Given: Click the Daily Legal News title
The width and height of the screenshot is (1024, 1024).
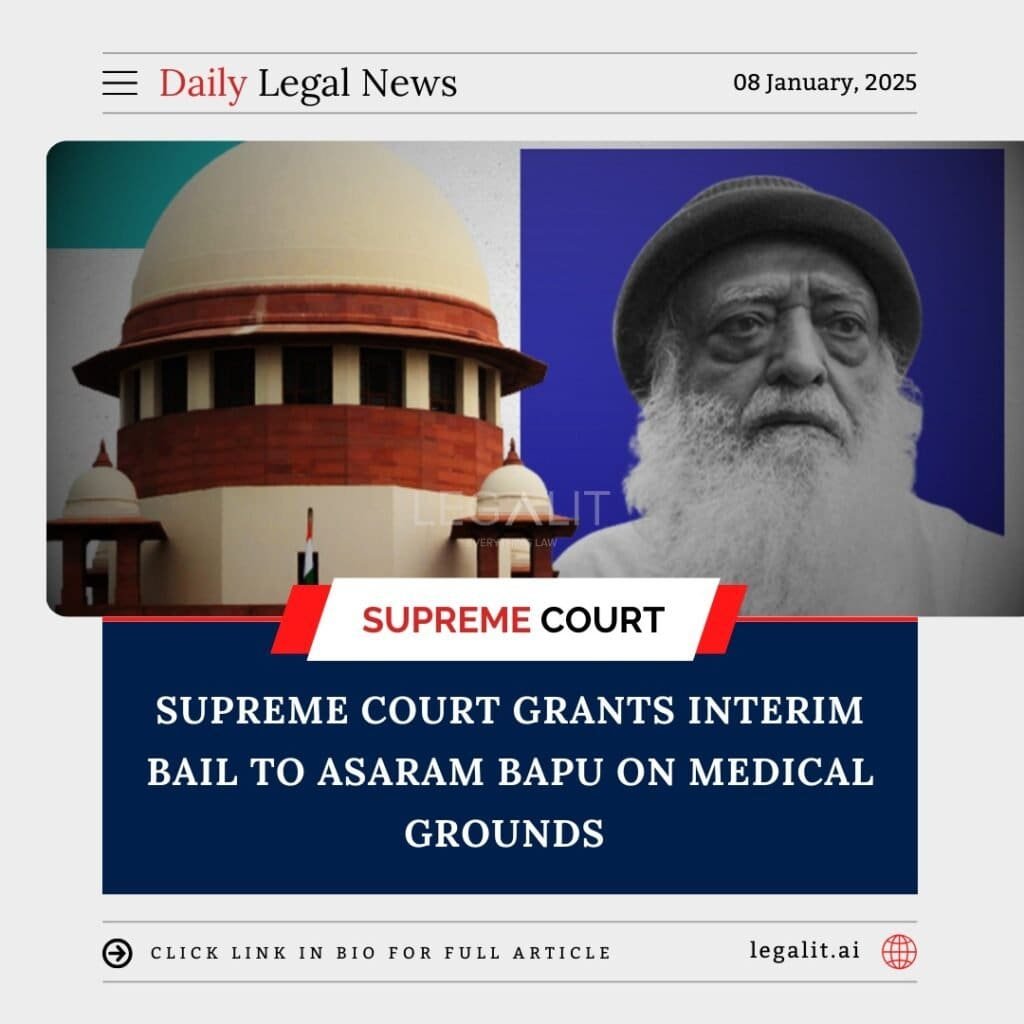Looking at the screenshot, I should tap(308, 84).
